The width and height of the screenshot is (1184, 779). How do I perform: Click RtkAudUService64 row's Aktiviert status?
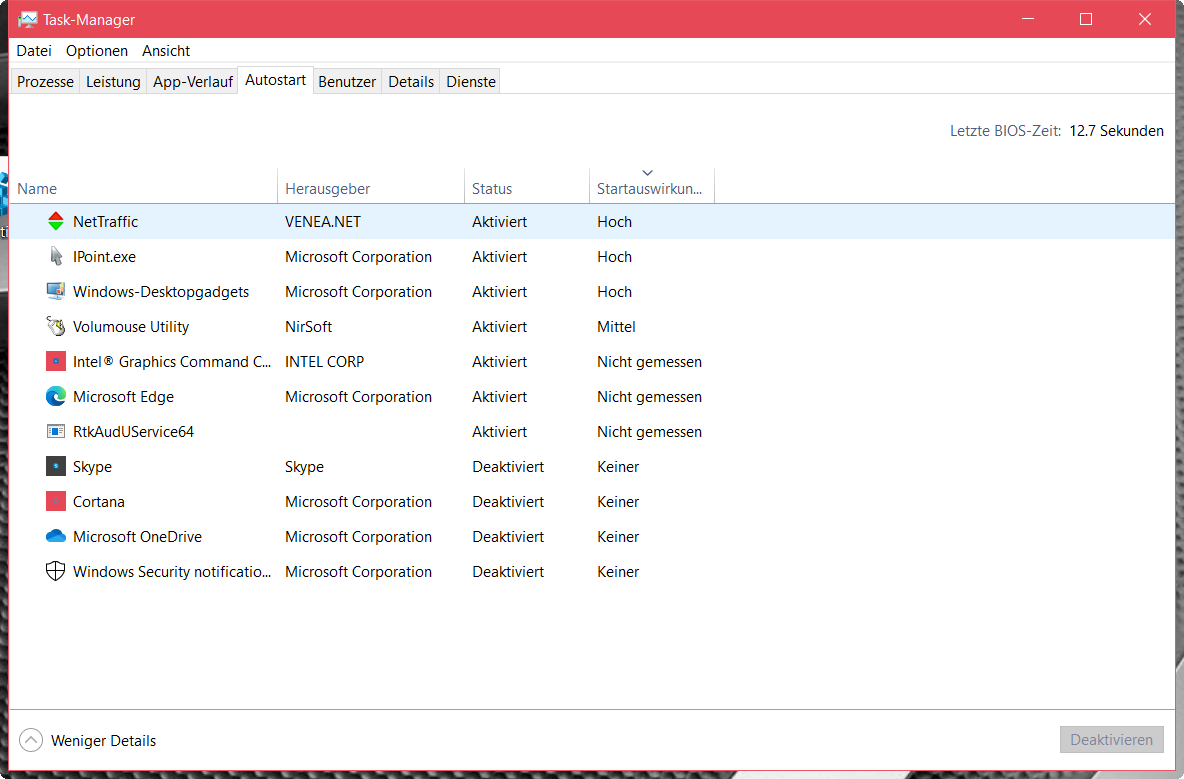[x=499, y=431]
